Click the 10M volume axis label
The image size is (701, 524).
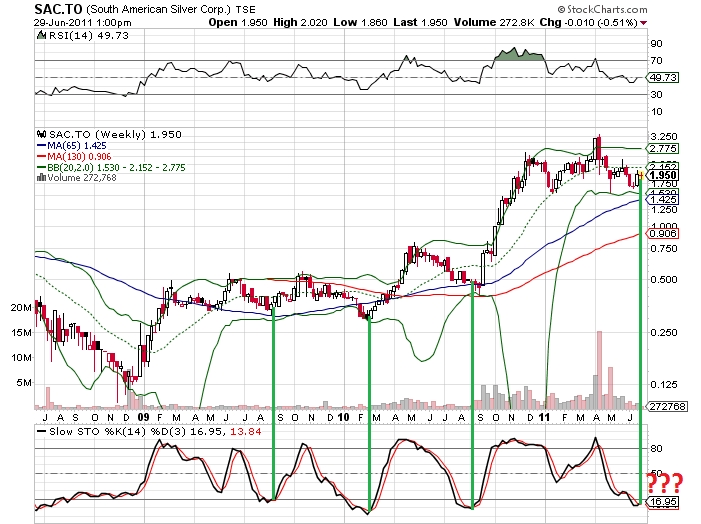(21, 358)
